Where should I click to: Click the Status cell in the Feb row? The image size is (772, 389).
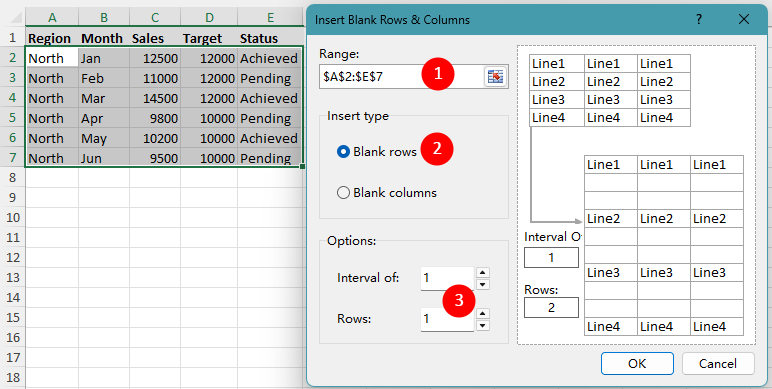270,78
